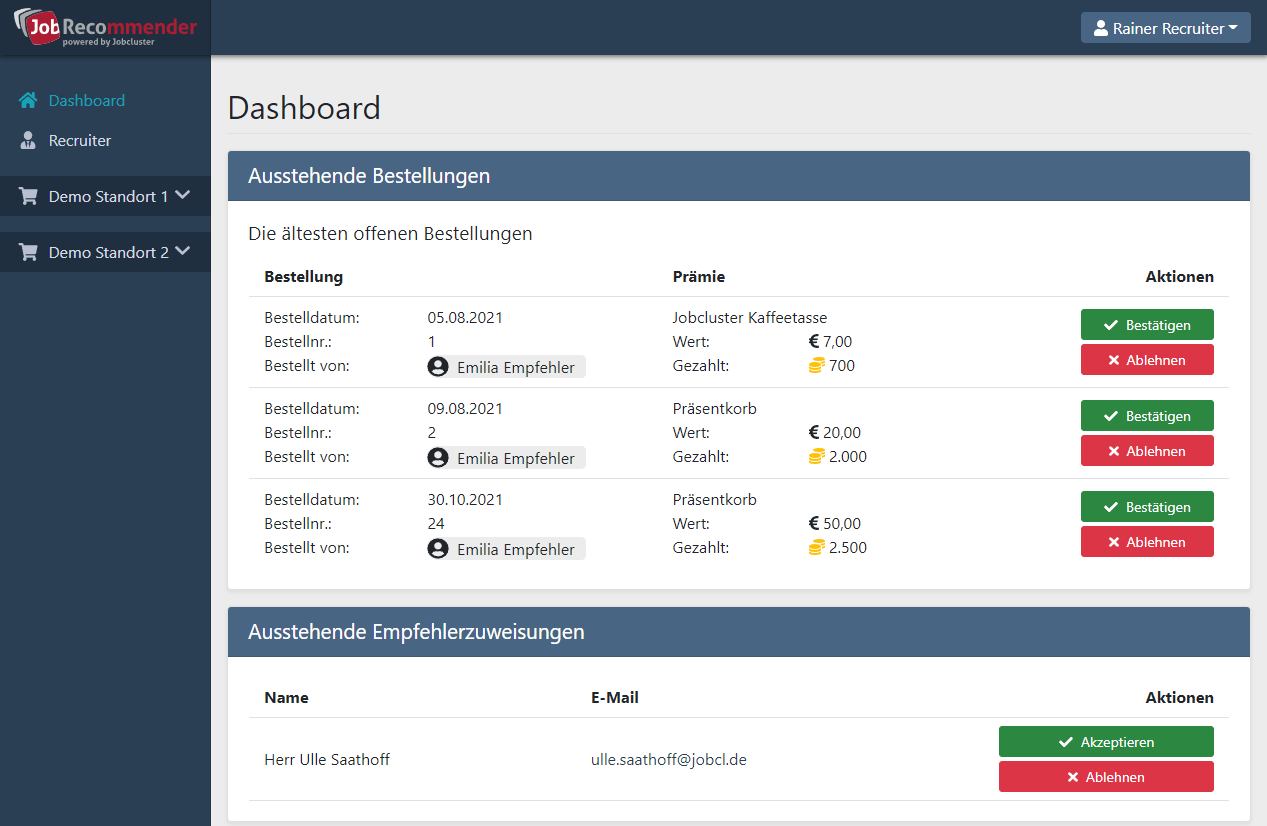Click the Demo Standort 2 cart icon
Image resolution: width=1267 pixels, height=826 pixels.
28,253
